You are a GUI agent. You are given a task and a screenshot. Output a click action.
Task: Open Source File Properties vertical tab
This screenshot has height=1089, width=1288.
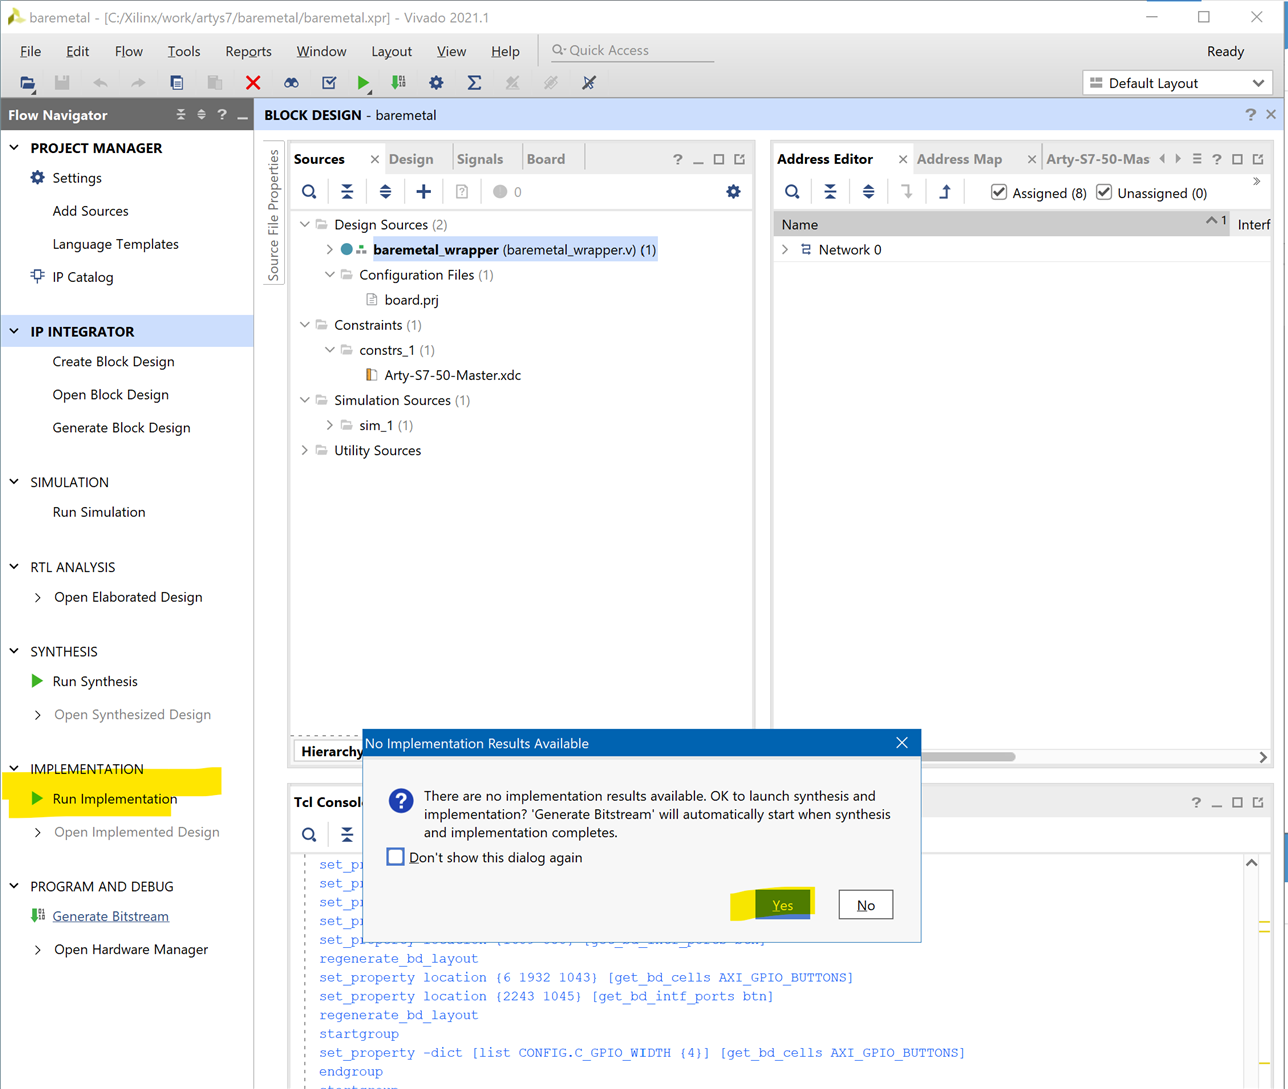[274, 216]
